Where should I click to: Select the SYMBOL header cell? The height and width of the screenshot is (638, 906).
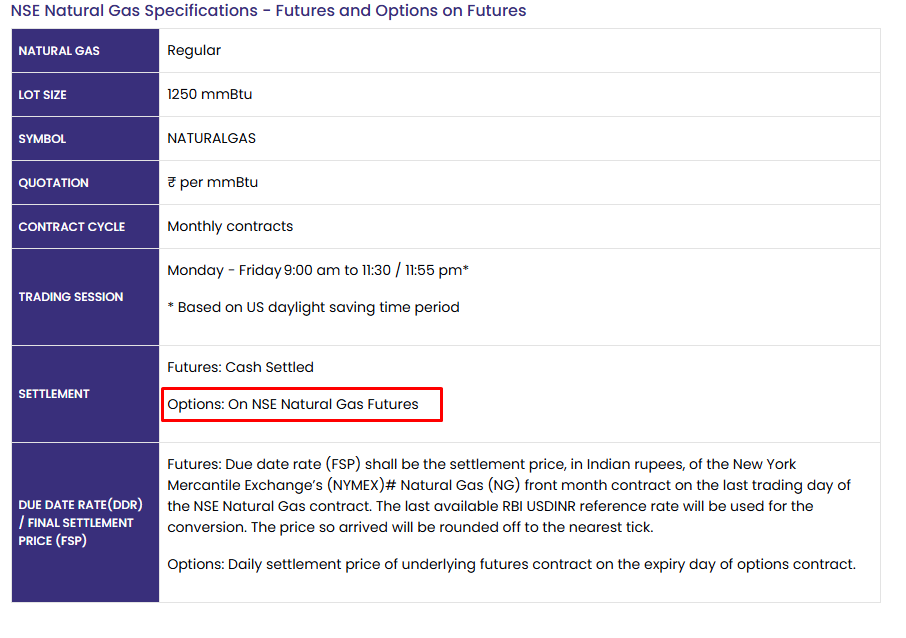[86, 139]
